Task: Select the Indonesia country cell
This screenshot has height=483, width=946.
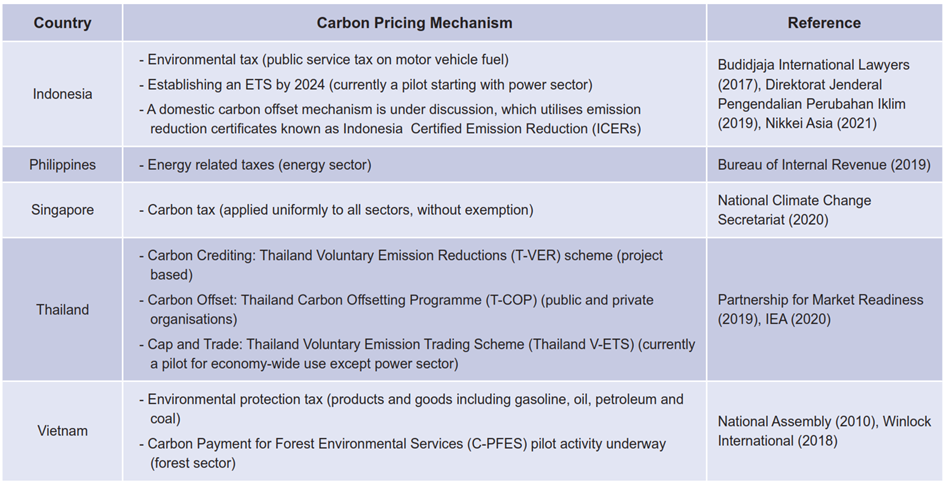Action: click(62, 94)
